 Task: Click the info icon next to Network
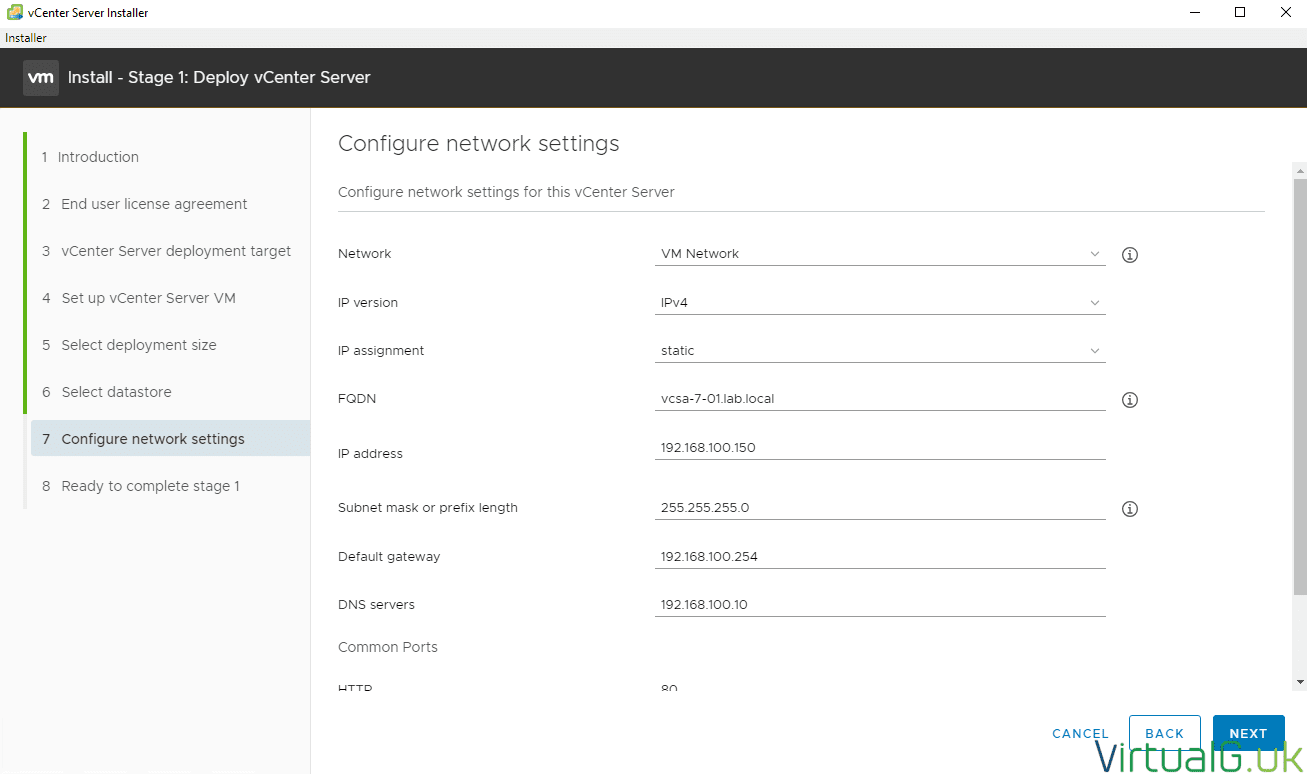click(x=1130, y=255)
